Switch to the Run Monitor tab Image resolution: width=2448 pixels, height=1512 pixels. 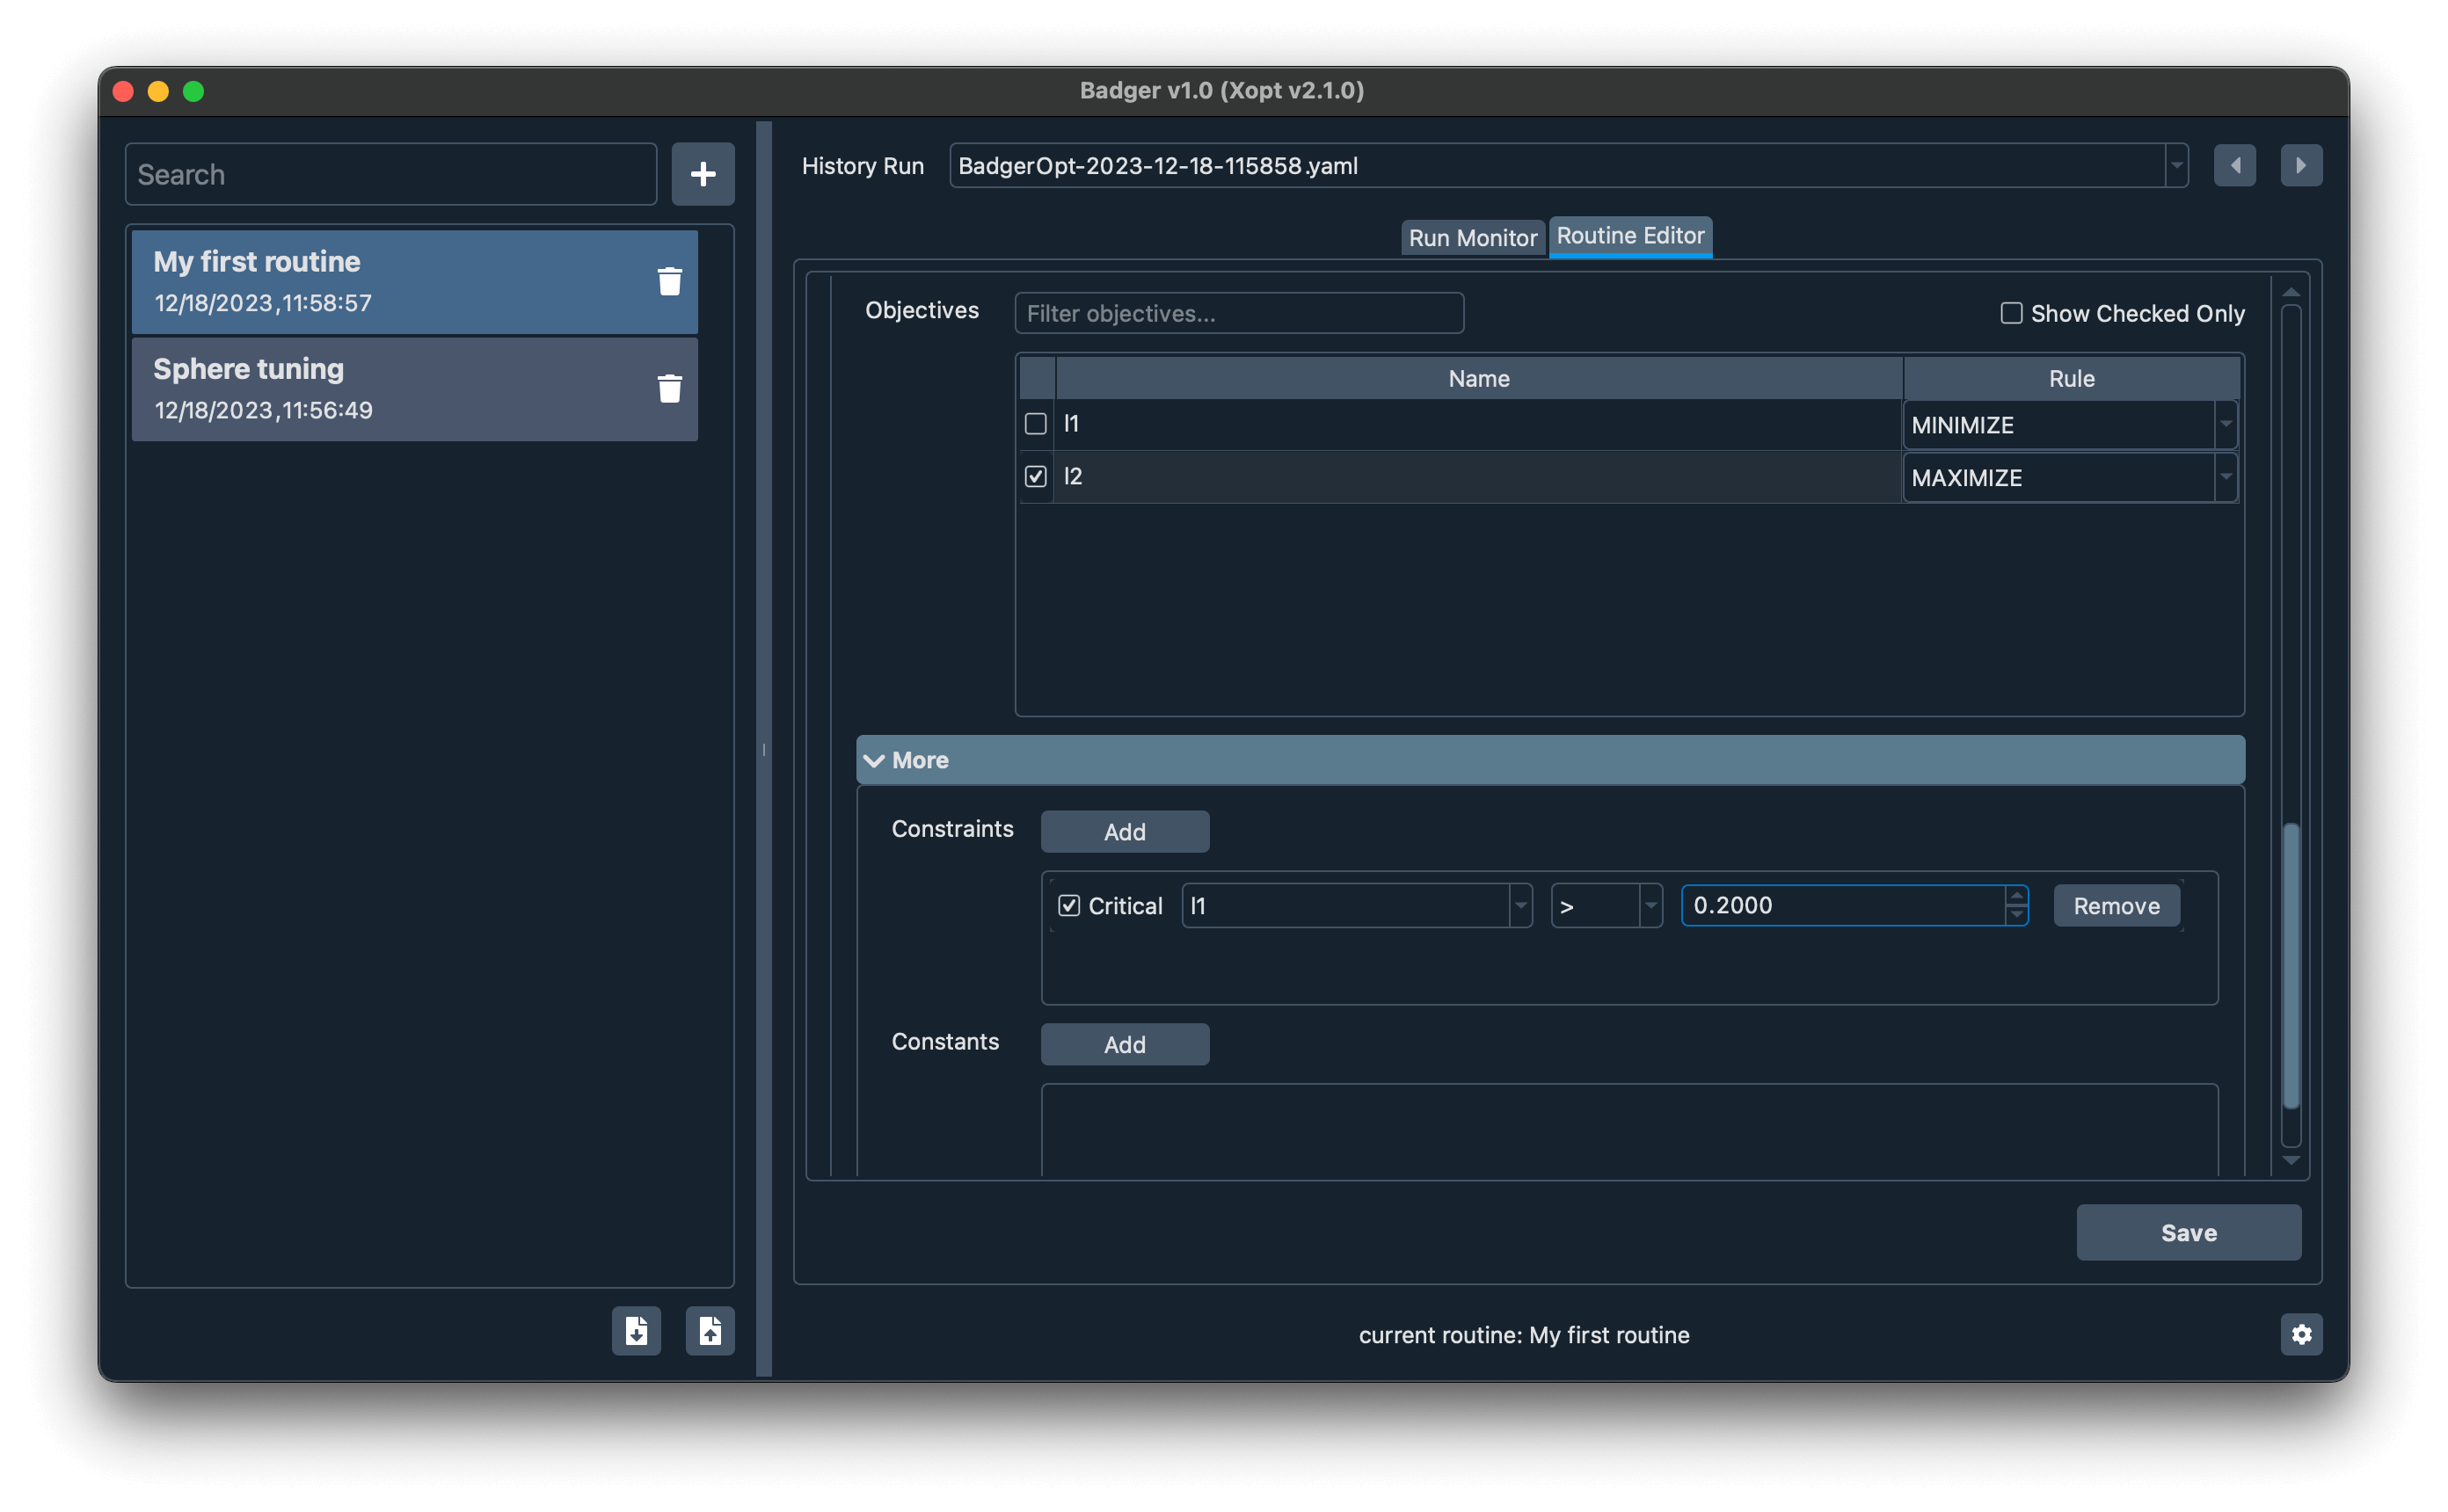(1470, 232)
